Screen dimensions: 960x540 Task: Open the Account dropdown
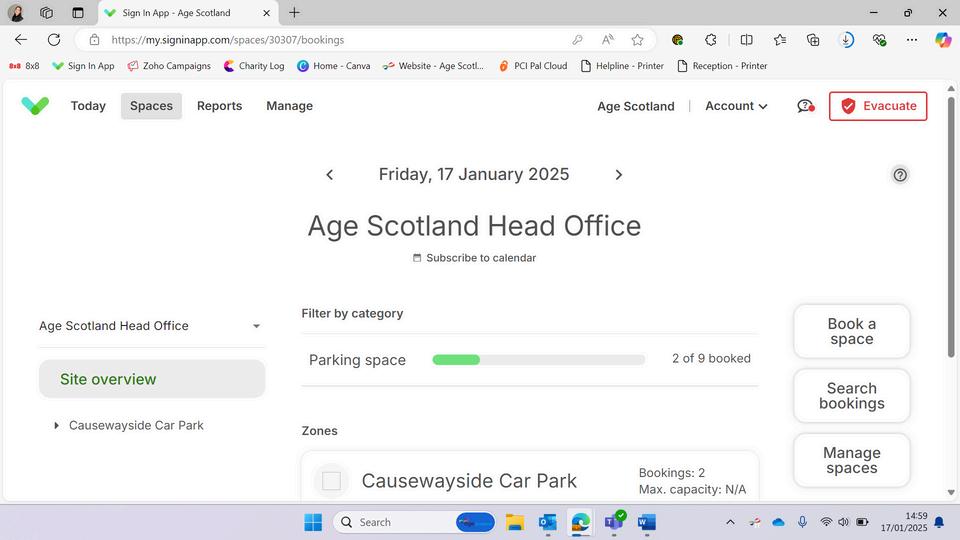(736, 106)
